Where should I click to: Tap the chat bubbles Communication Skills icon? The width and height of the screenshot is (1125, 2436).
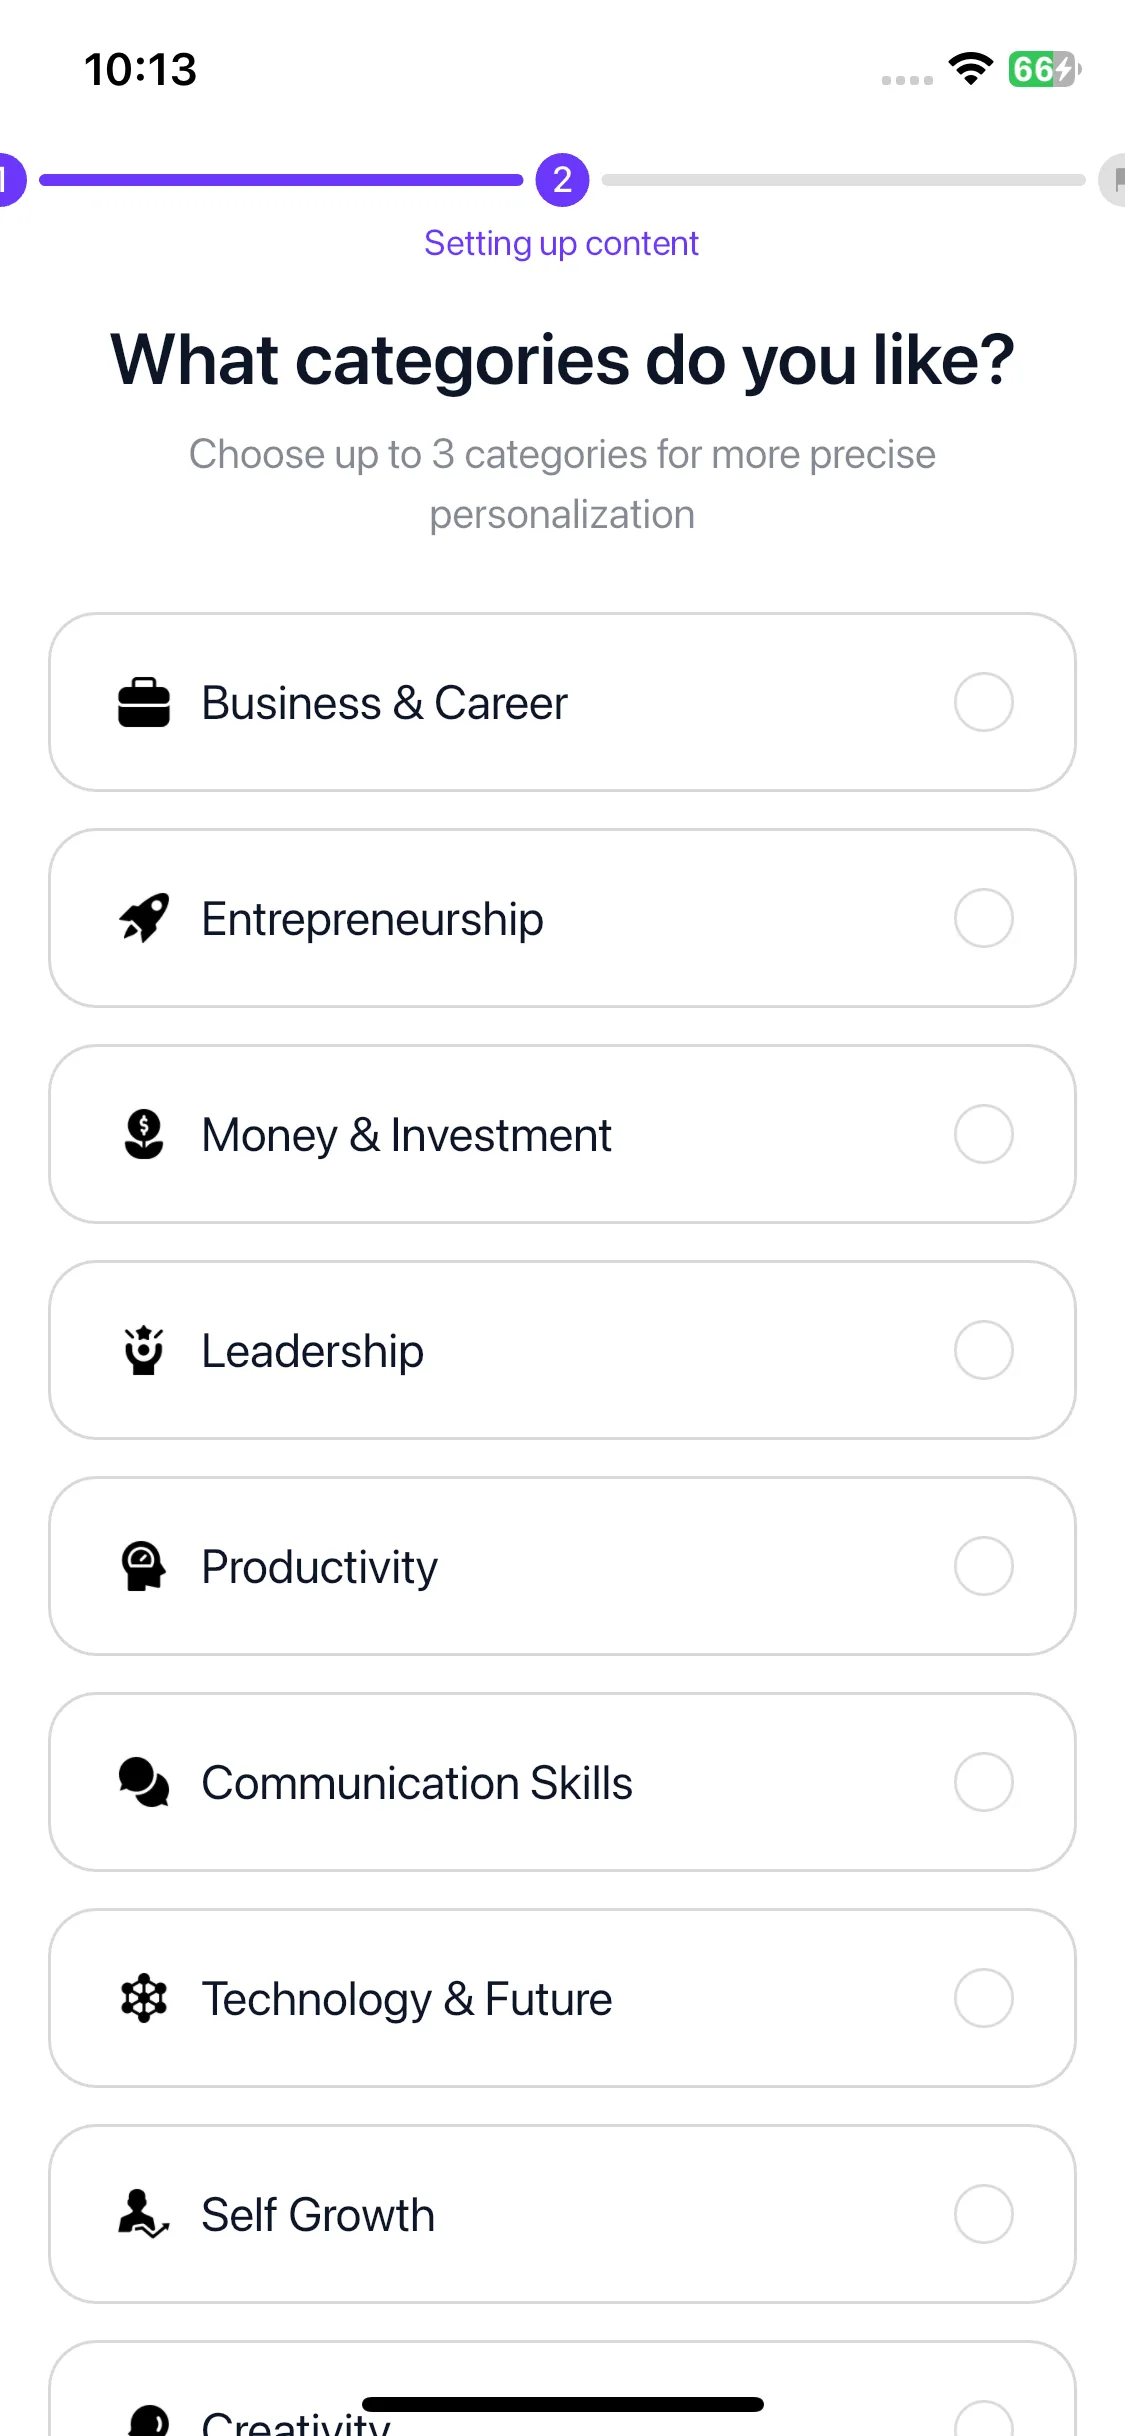(144, 1782)
